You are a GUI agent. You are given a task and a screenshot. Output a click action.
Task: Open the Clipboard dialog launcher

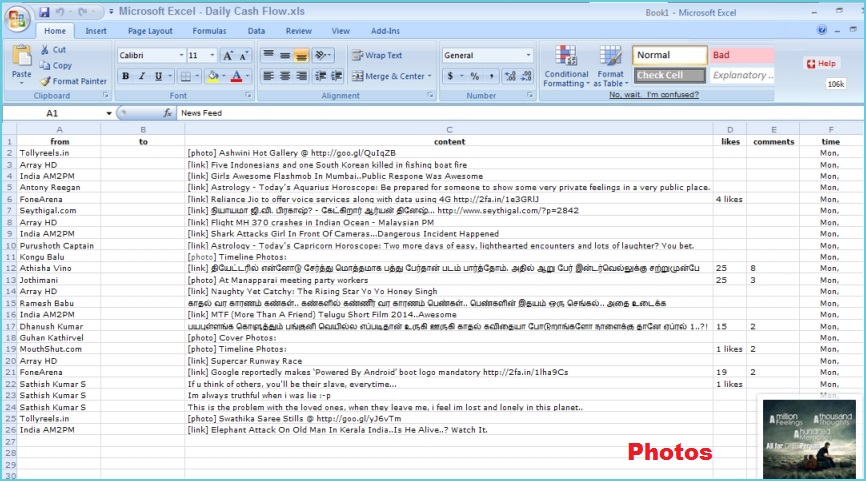pyautogui.click(x=105, y=96)
